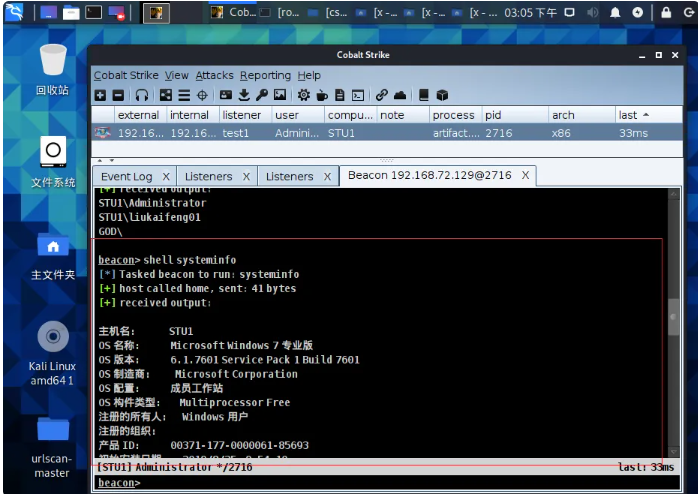The image size is (698, 494).
Task: Click the beacon> command input field
Action: coord(386,482)
